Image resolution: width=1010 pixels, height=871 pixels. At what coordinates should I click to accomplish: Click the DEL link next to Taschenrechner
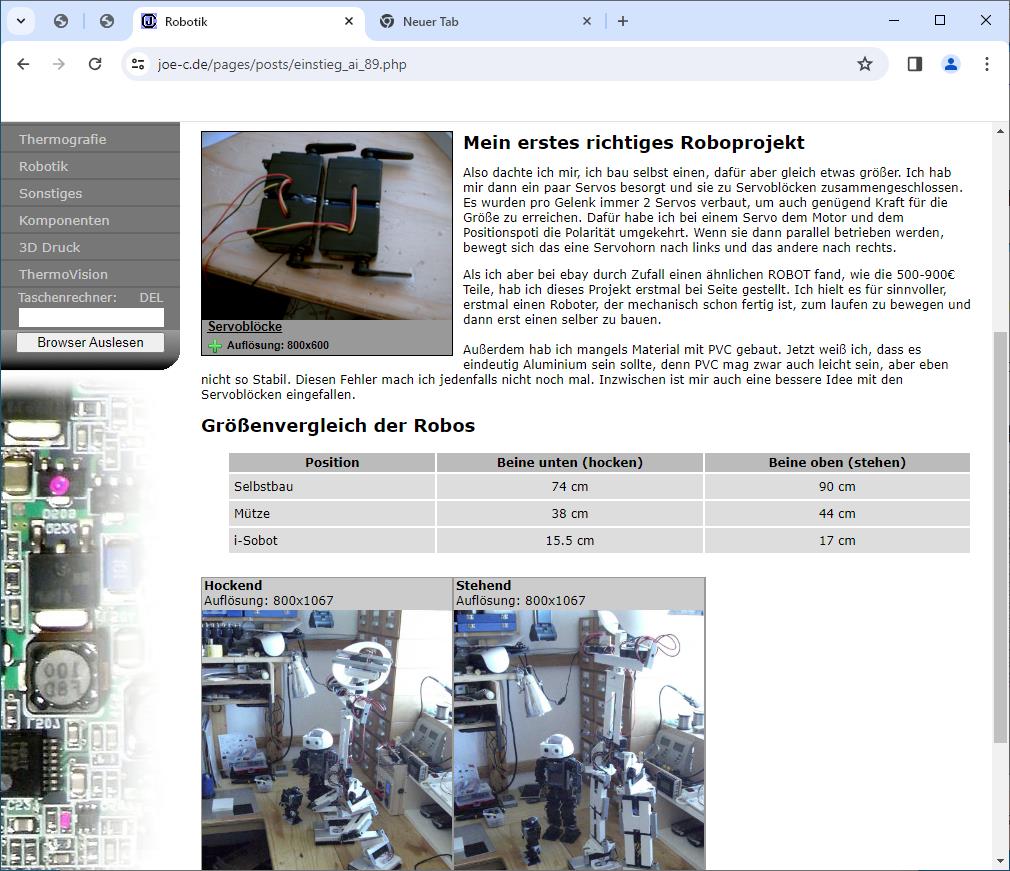151,297
